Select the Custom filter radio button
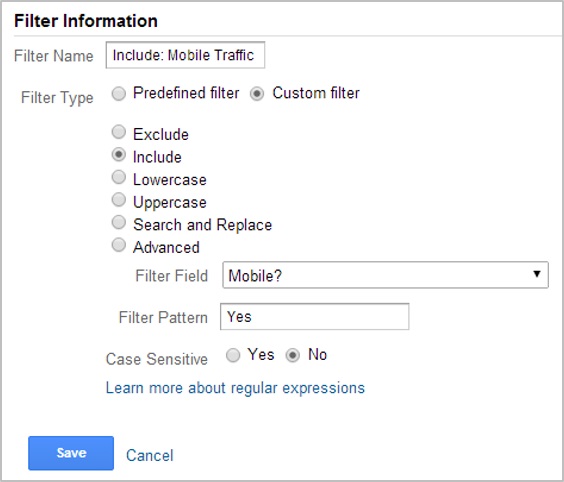This screenshot has width=564, height=482. pyautogui.click(x=257, y=94)
